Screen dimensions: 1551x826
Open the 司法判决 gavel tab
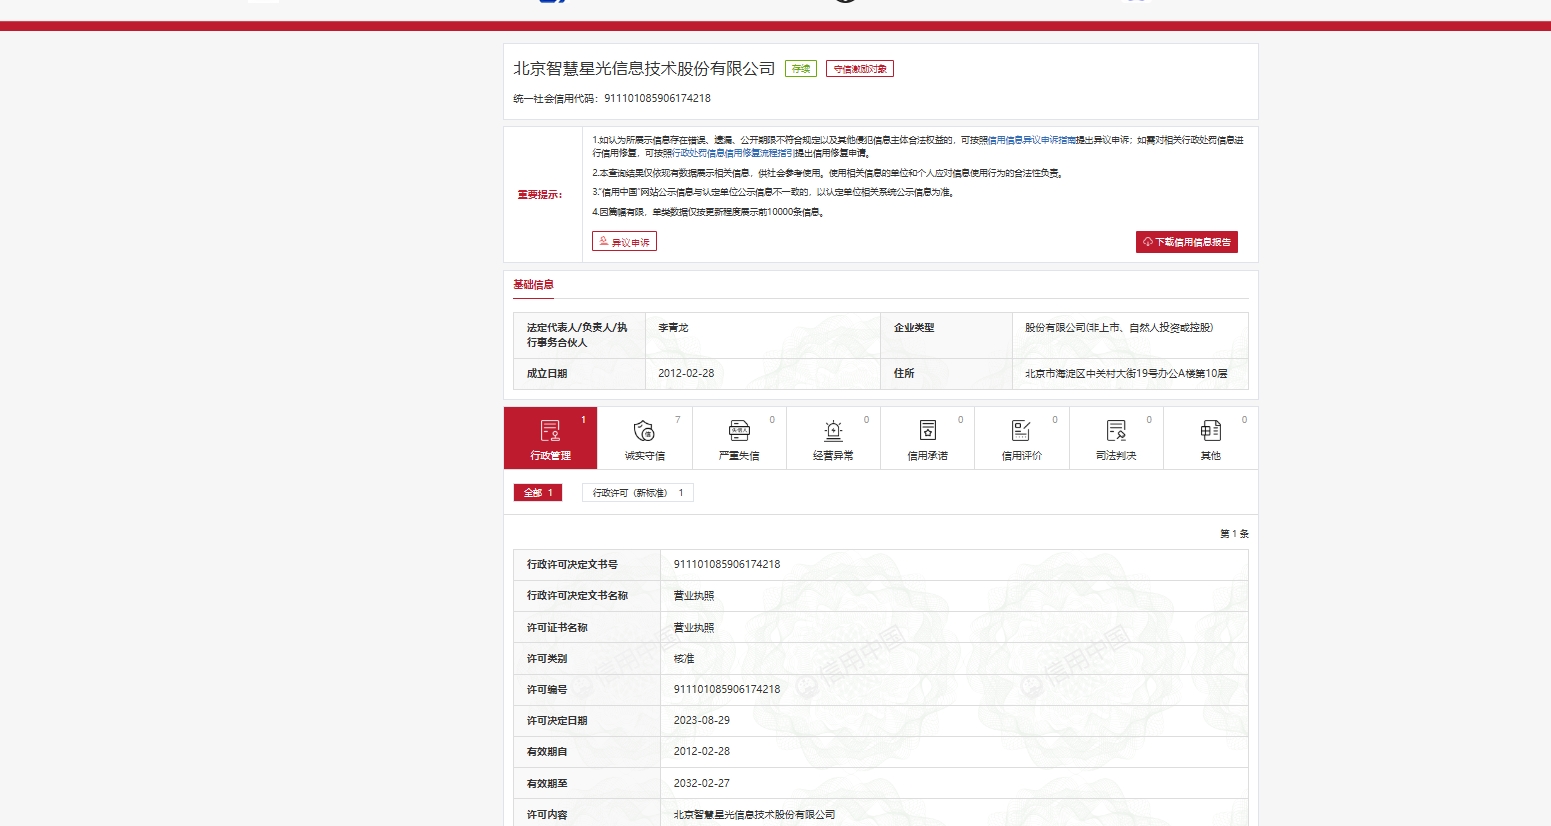[1116, 438]
